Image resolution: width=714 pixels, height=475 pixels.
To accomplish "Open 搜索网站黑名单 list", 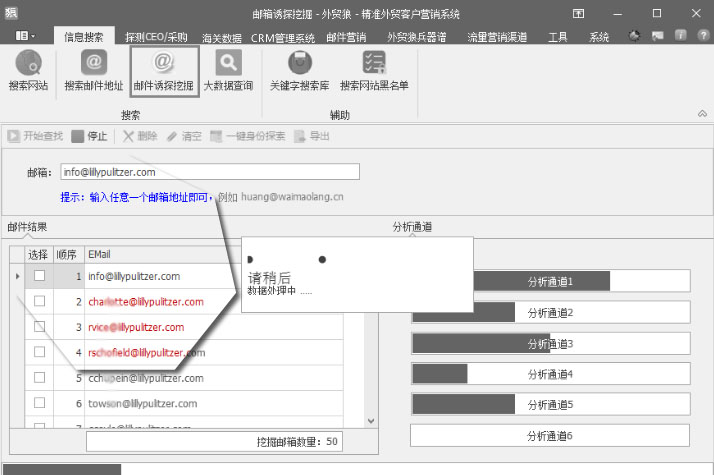I will (374, 71).
